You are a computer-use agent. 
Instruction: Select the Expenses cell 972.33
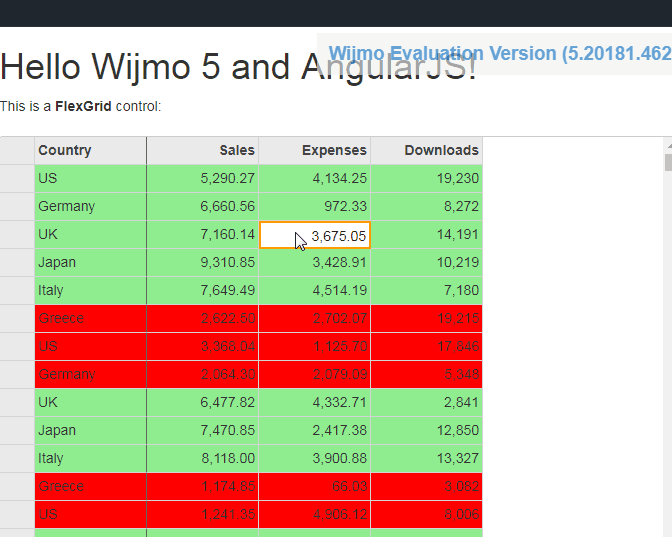coord(315,207)
